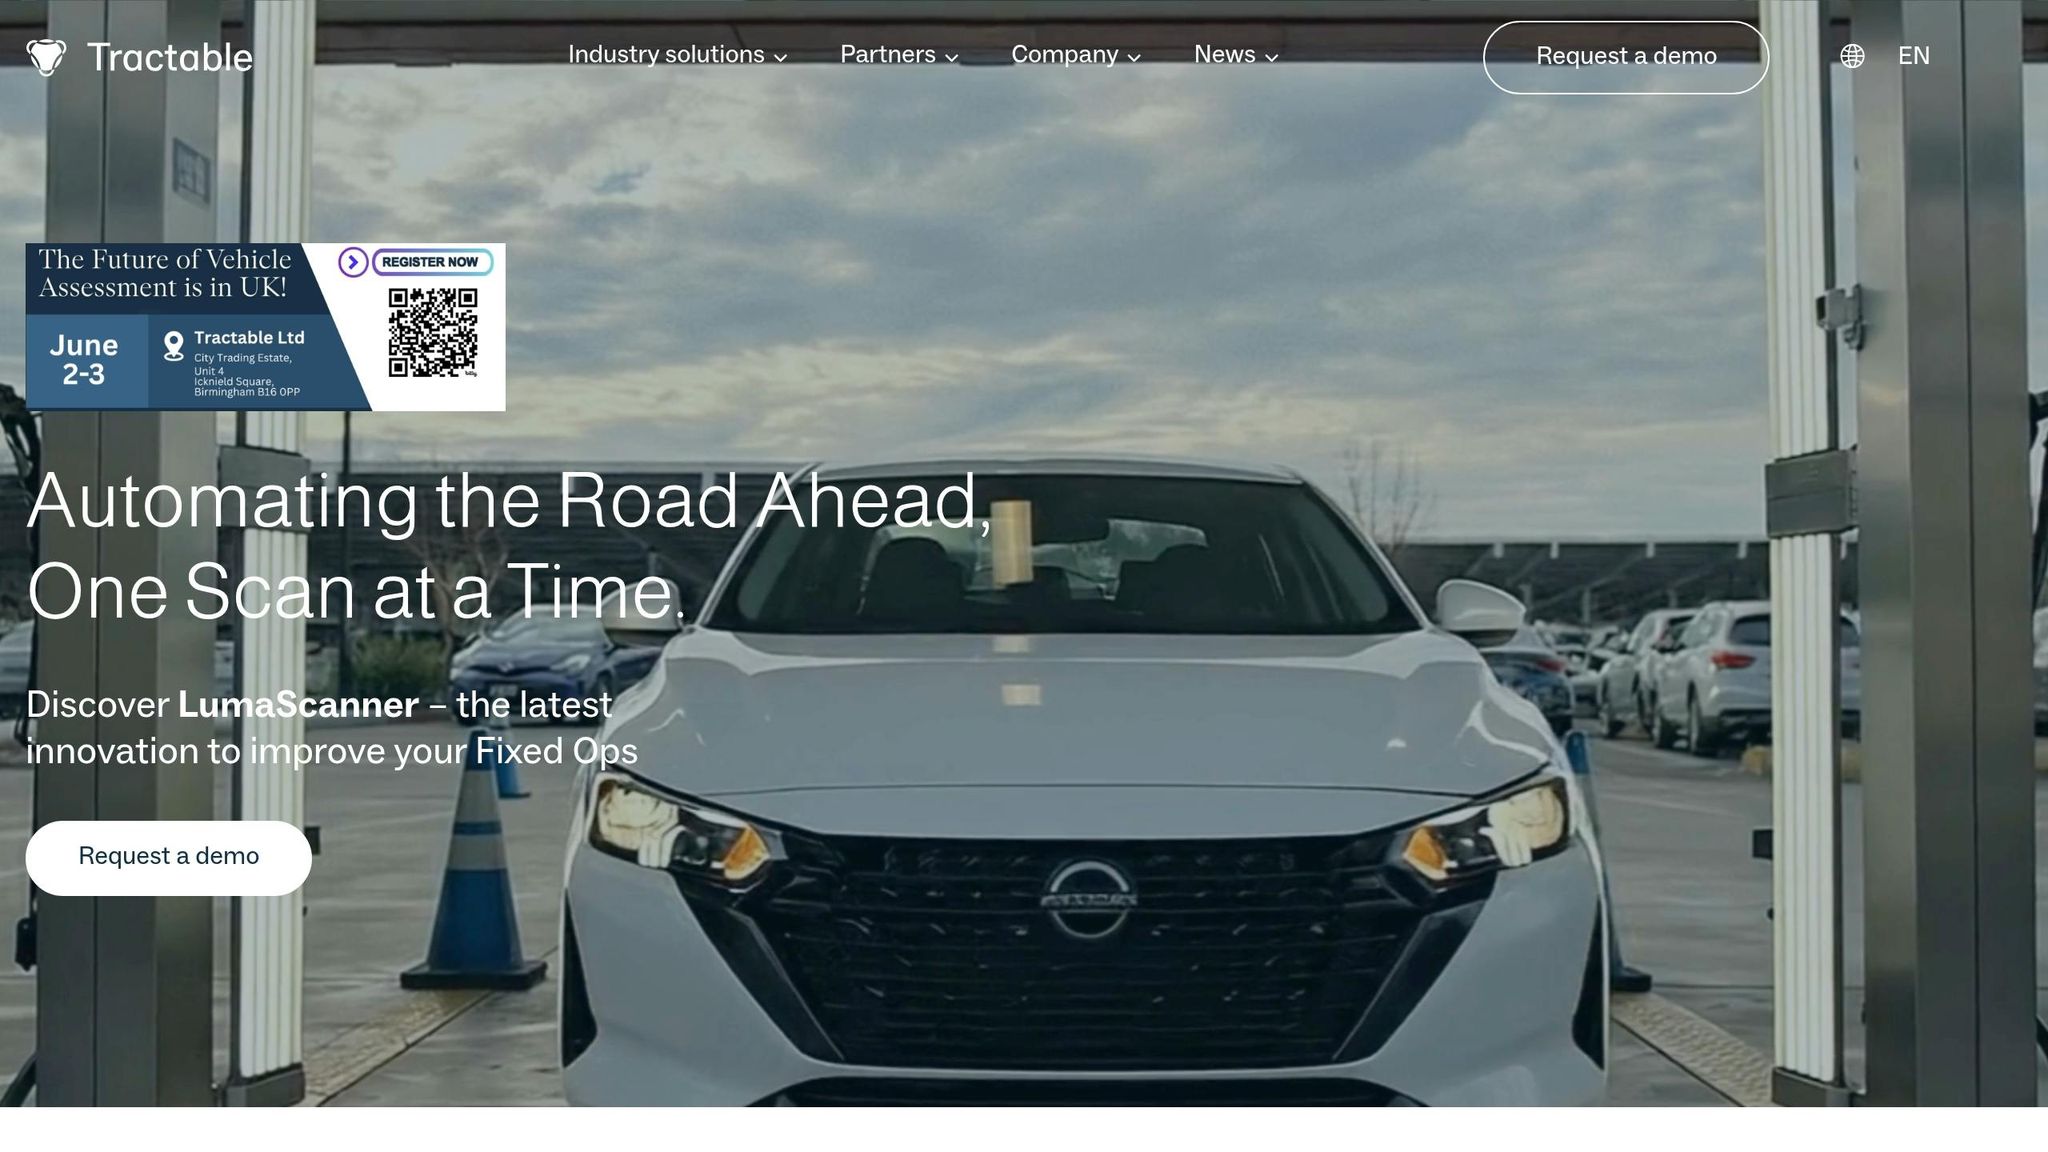The width and height of the screenshot is (2048, 1152).
Task: Click the bold LumaScanner text
Action: (x=298, y=705)
